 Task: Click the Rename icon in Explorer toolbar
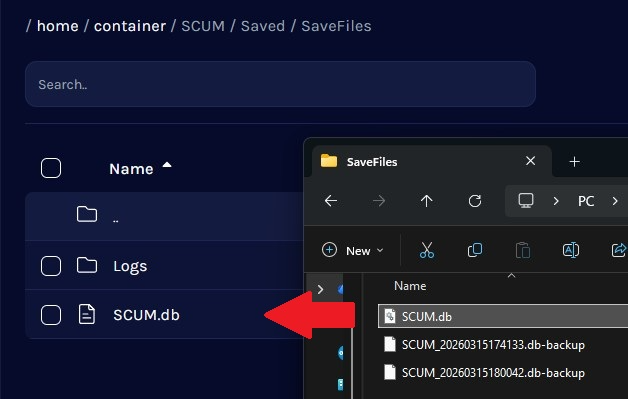pyautogui.click(x=571, y=250)
